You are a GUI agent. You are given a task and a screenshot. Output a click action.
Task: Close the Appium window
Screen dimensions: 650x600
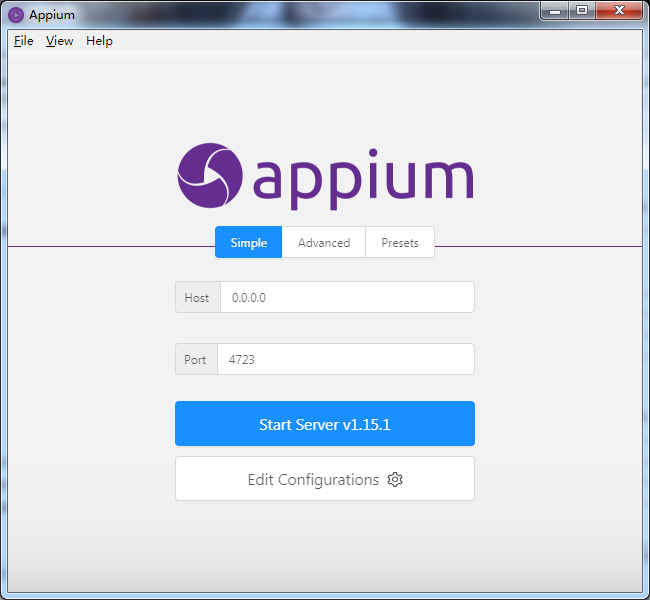point(619,11)
